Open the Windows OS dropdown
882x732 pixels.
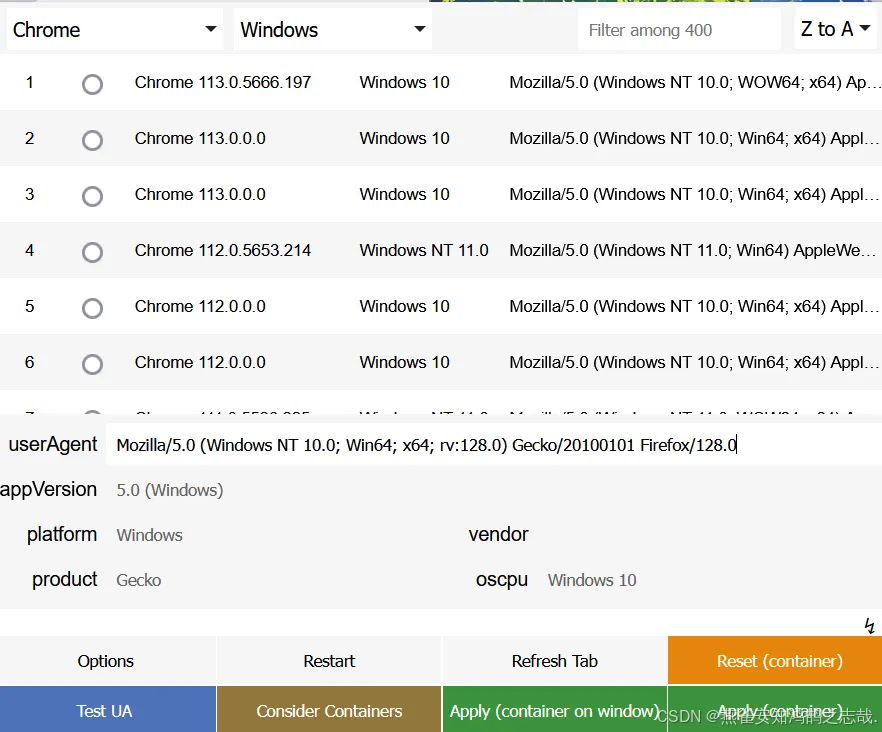point(332,29)
